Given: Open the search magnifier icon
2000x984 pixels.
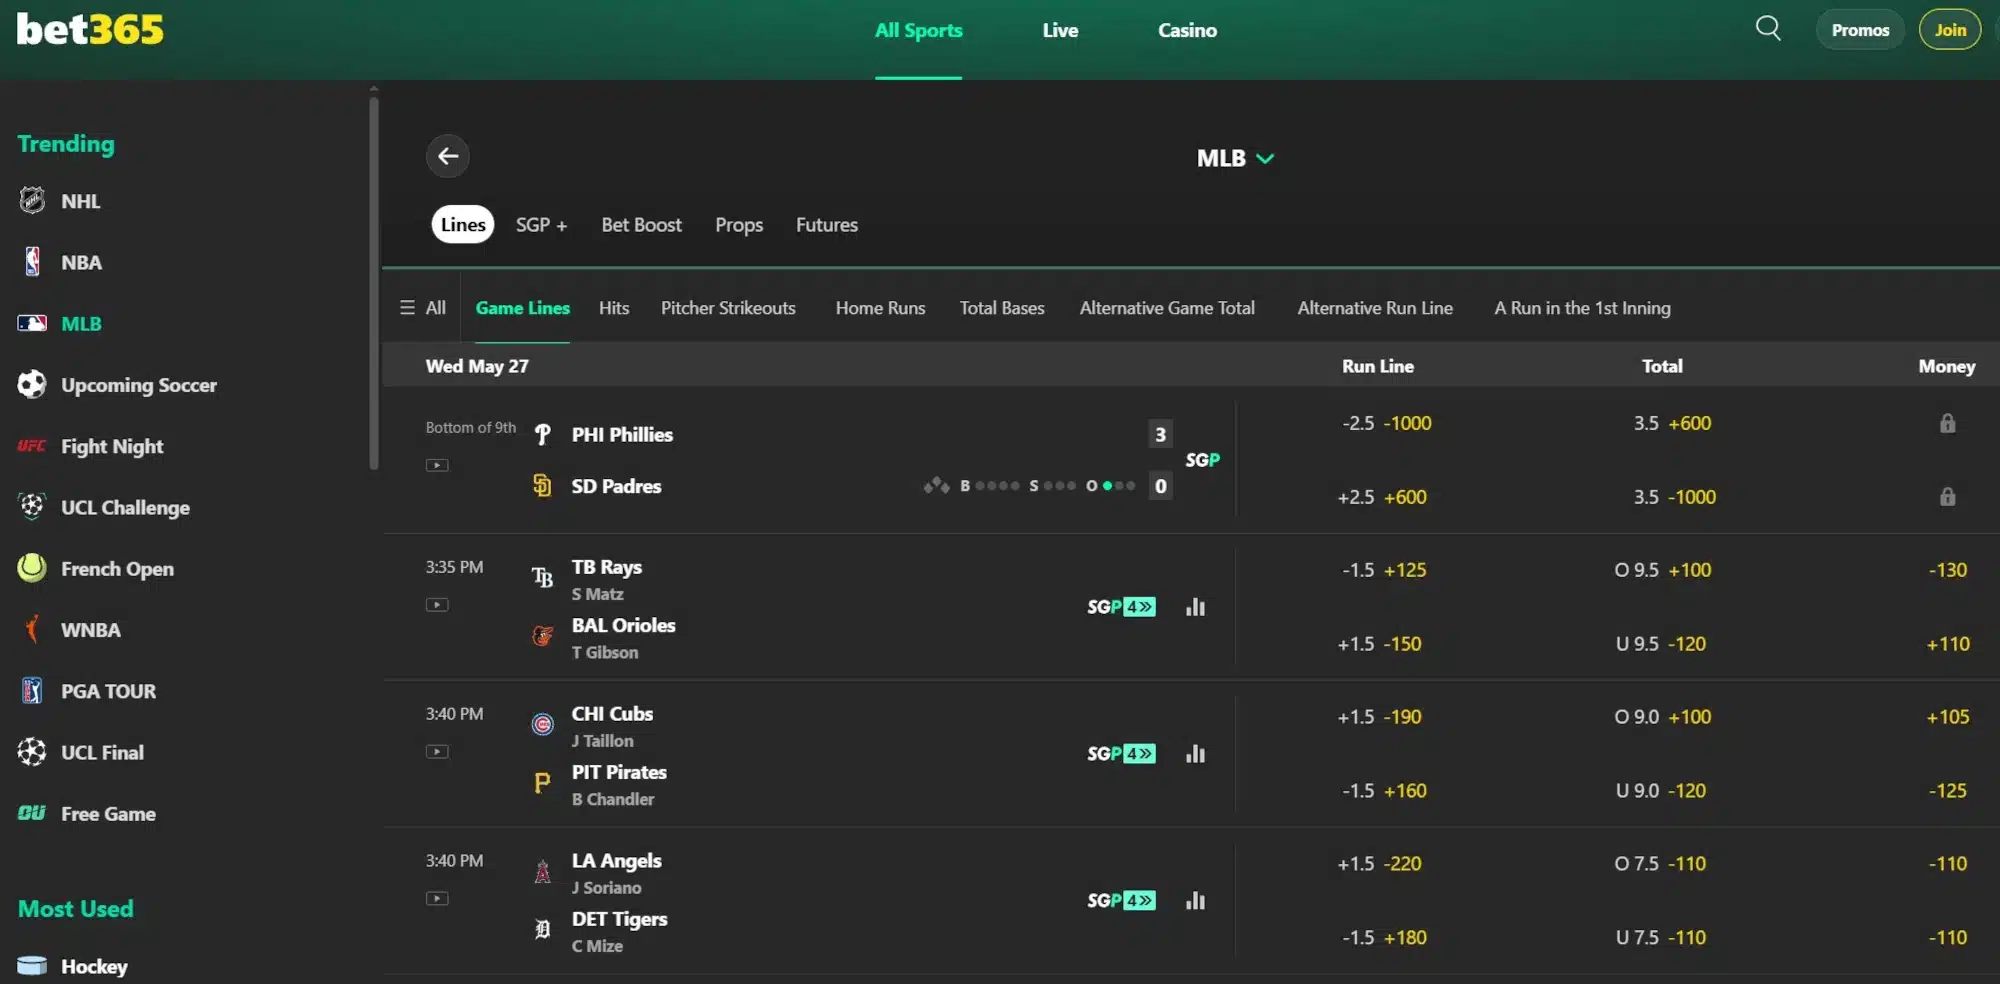Looking at the screenshot, I should tap(1768, 29).
